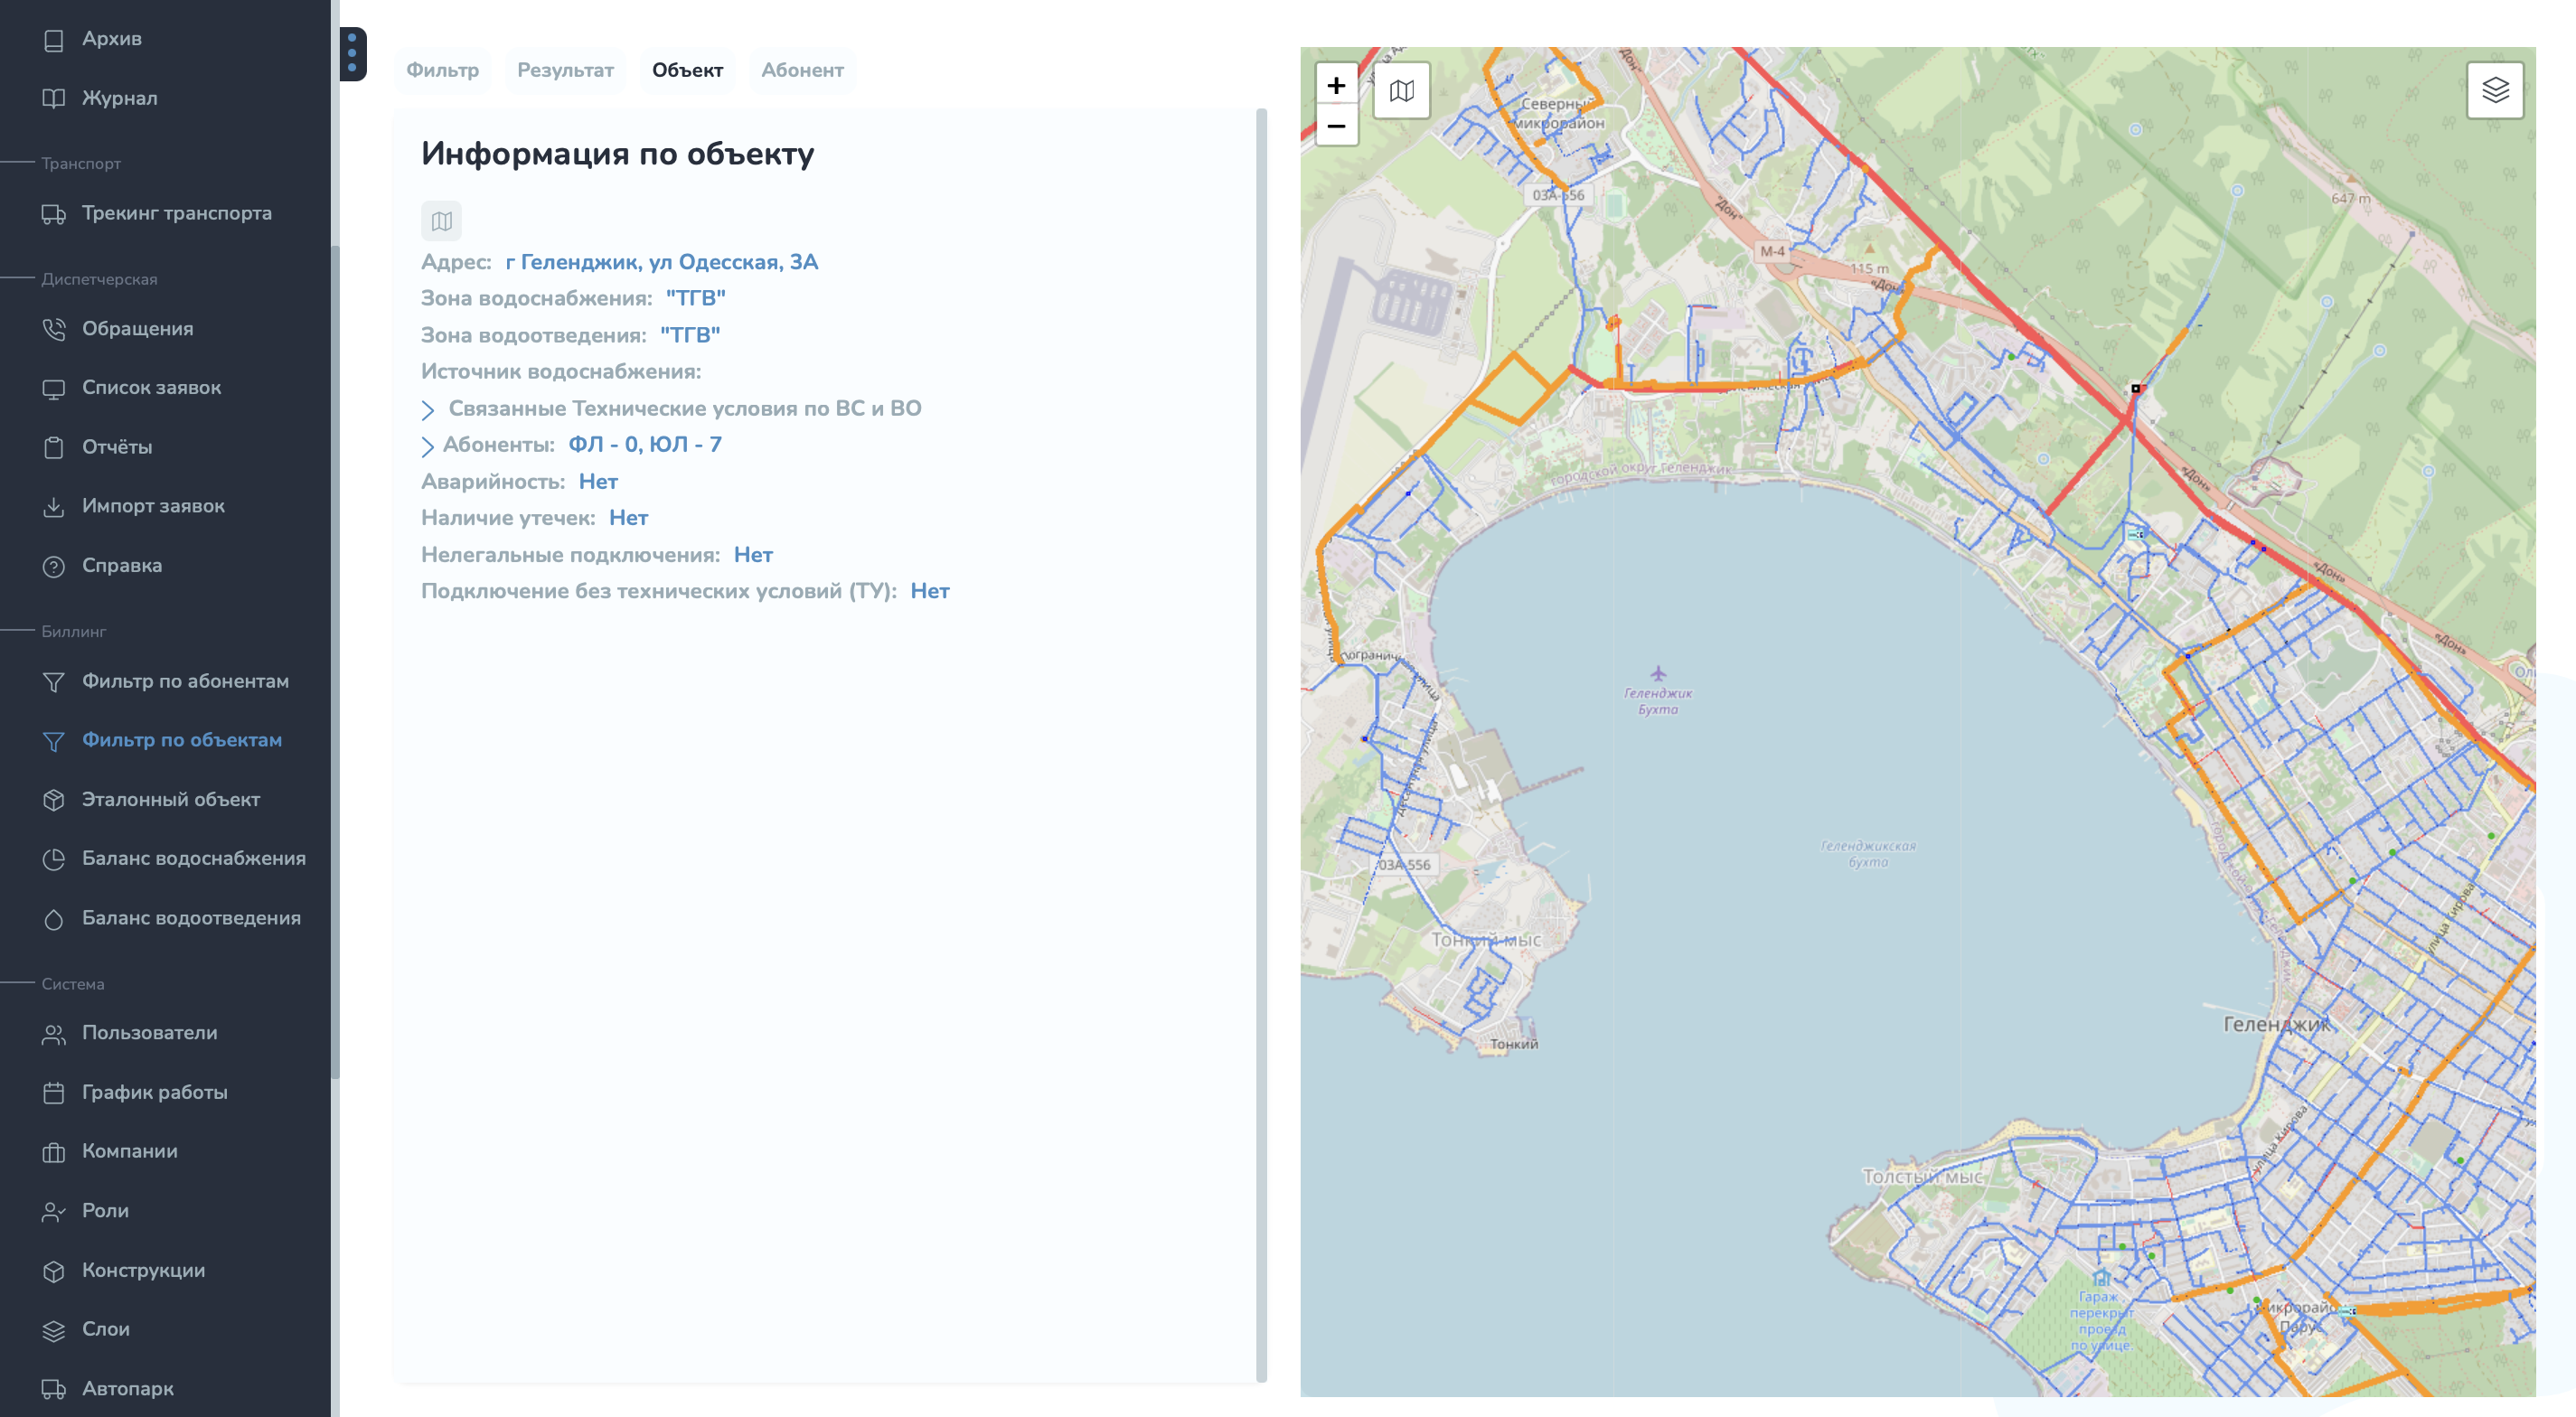Switch to the Фильтр tab
This screenshot has height=1417, width=2576.
[442, 70]
